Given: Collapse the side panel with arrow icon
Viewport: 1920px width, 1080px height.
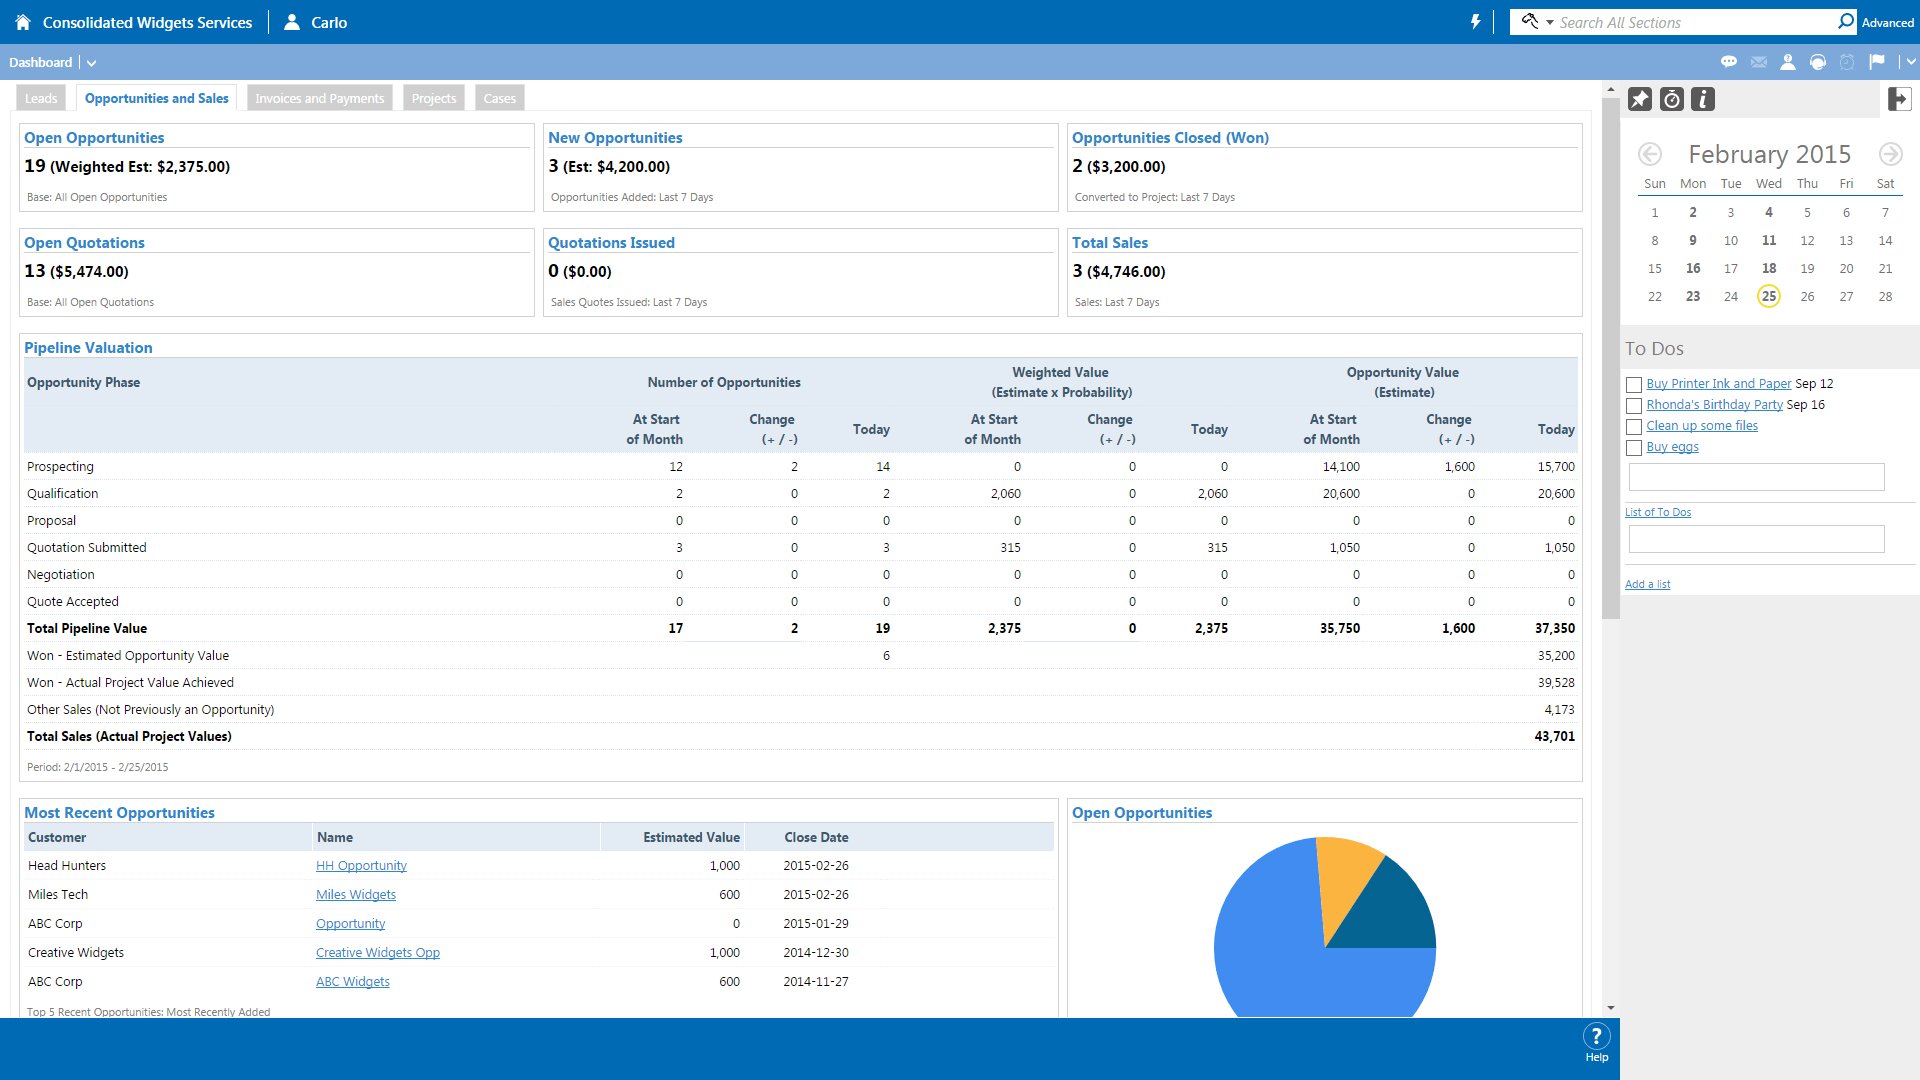Looking at the screenshot, I should pos(1899,99).
